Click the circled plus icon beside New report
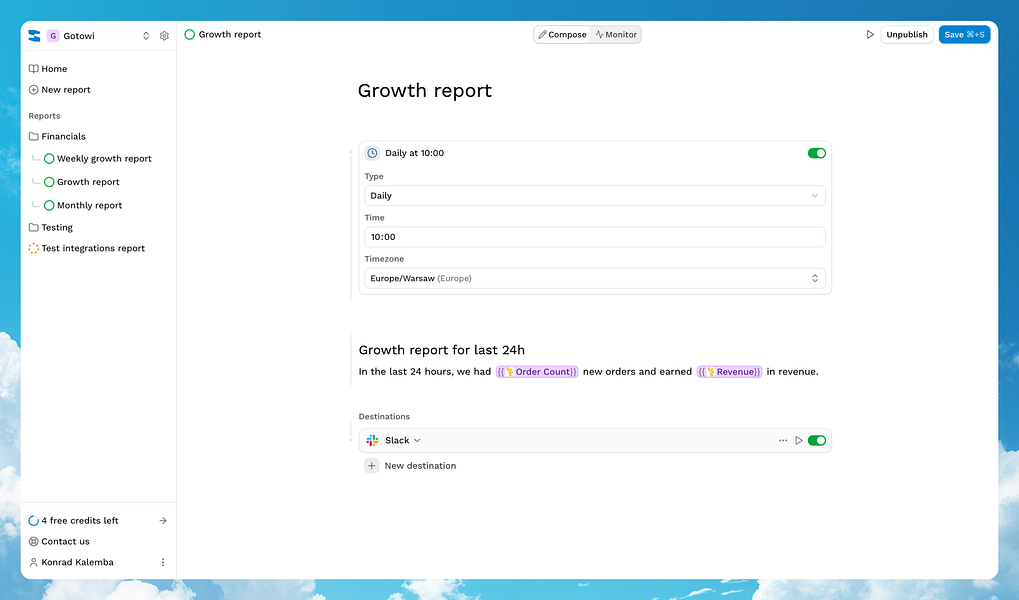This screenshot has height=600, width=1019. click(x=34, y=90)
